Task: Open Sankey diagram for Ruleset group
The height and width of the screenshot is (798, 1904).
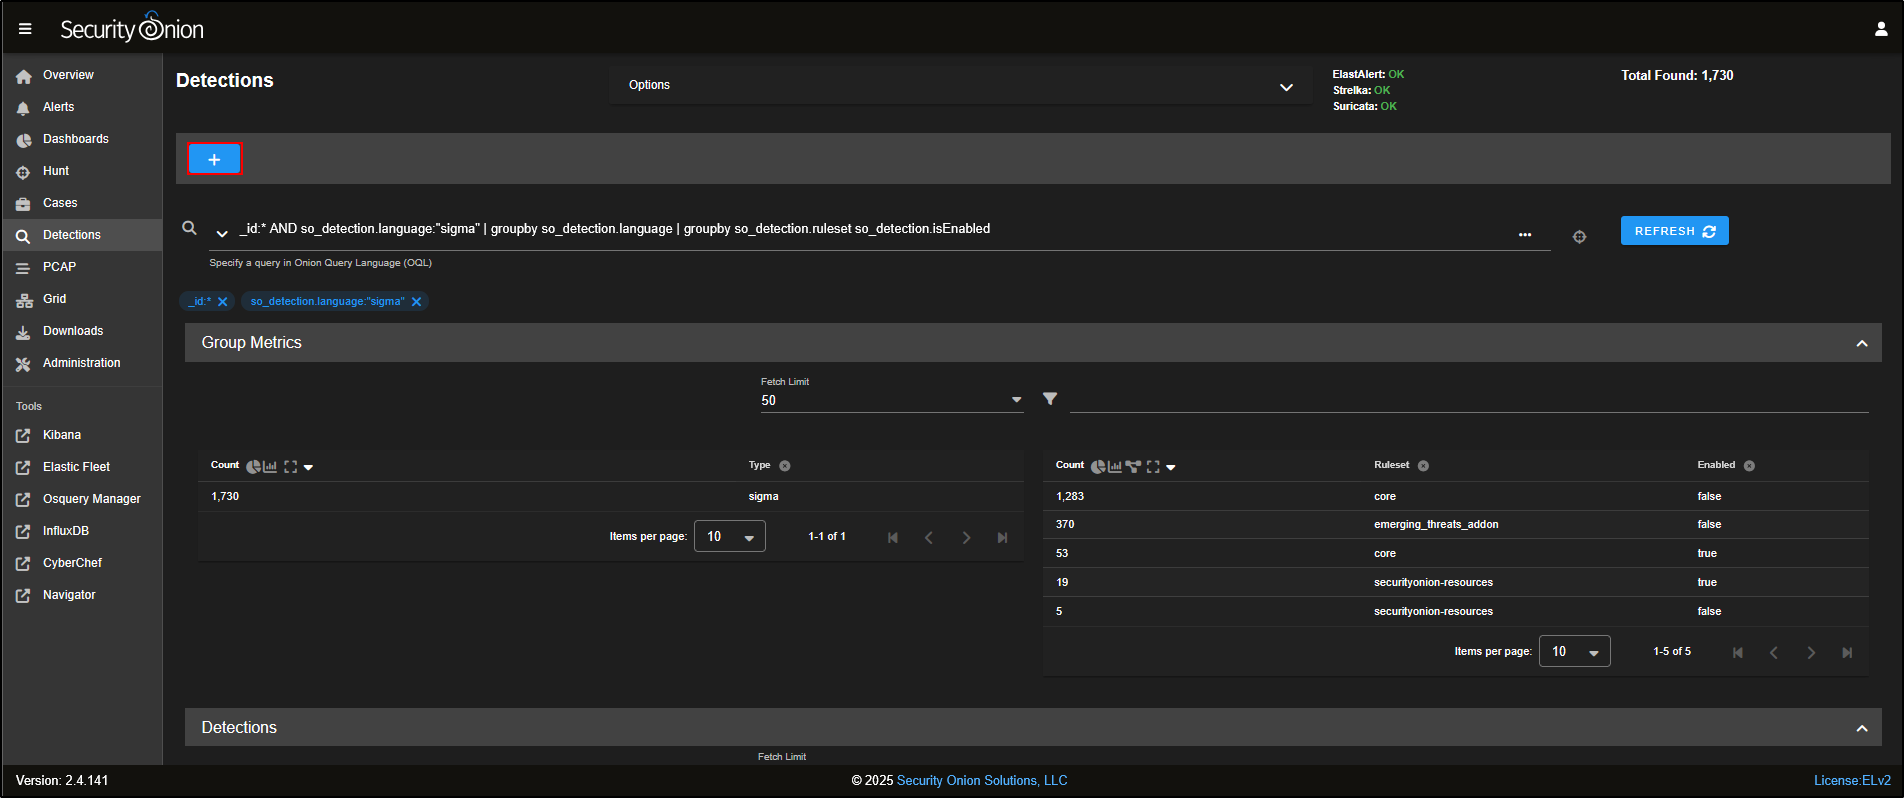Action: point(1133,467)
